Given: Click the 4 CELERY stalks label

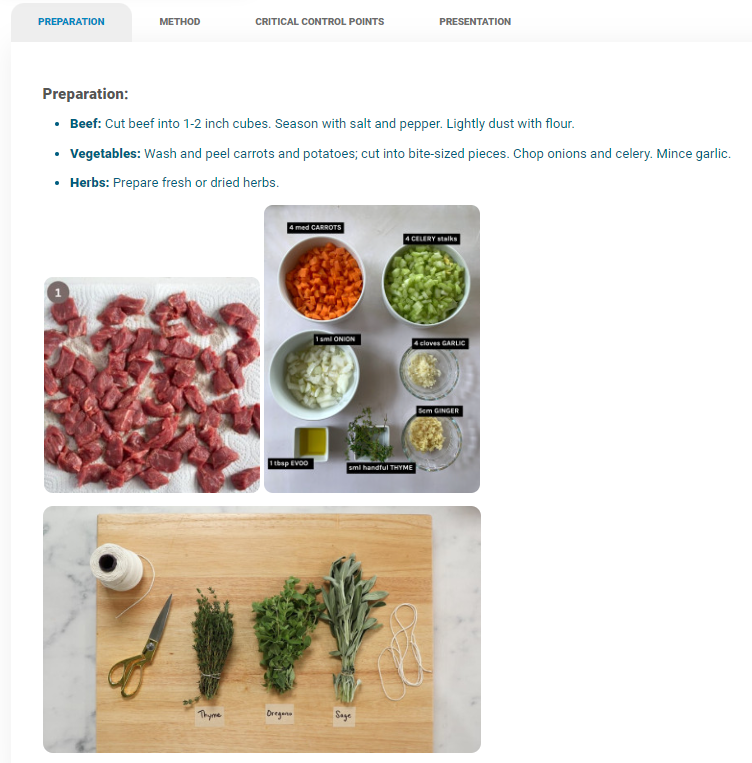Looking at the screenshot, I should (432, 239).
